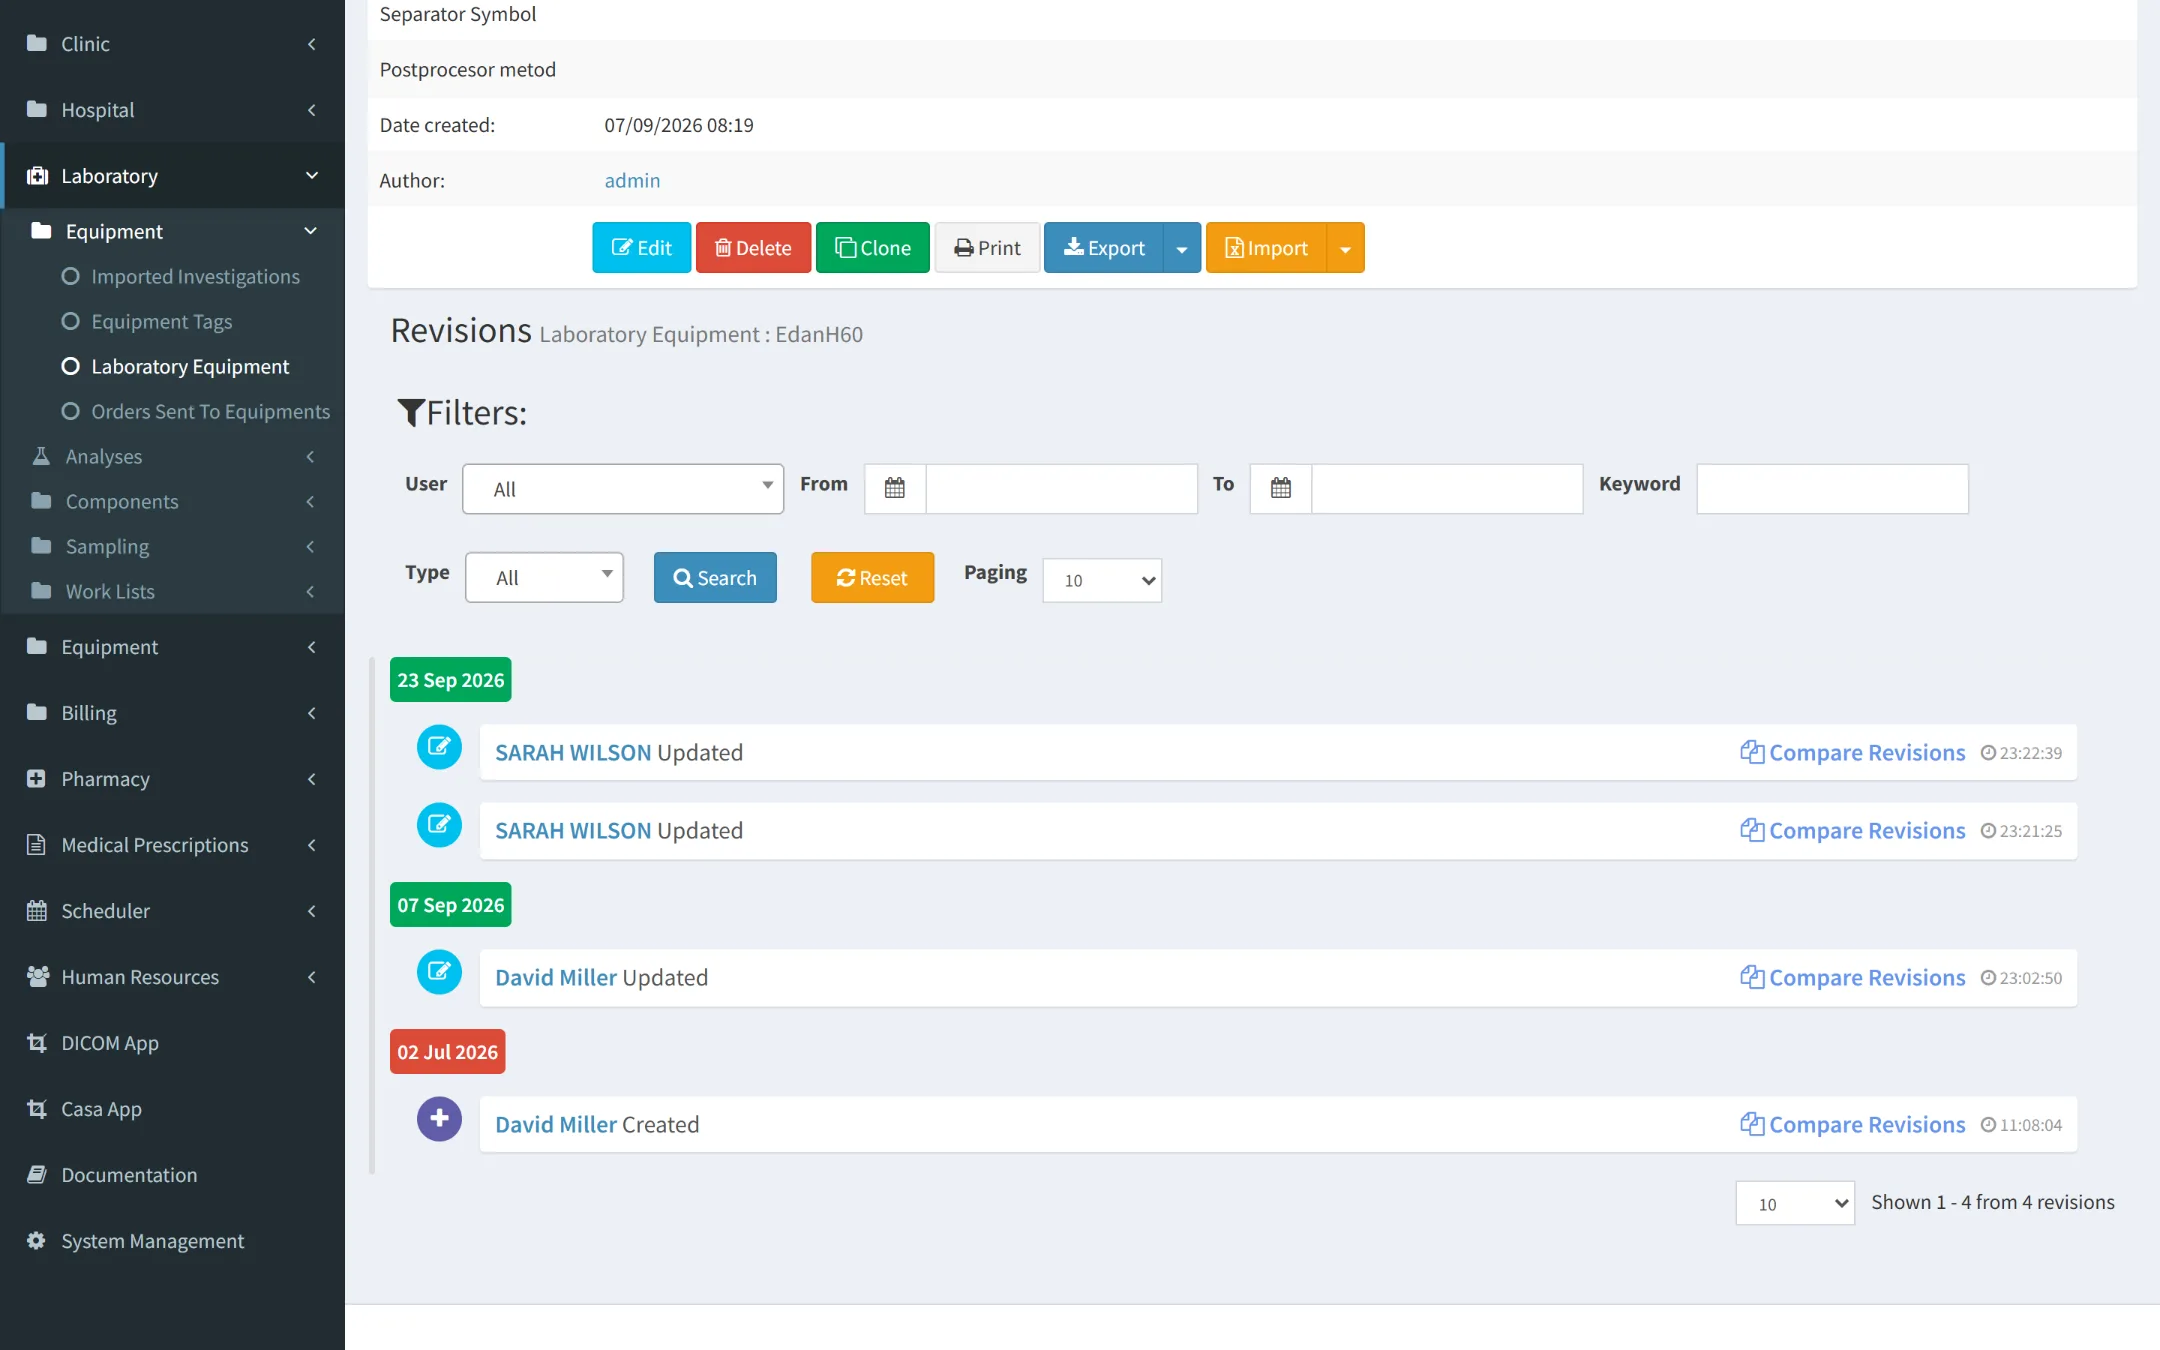Compare Revisions for 23:02:50 entry
The width and height of the screenshot is (2160, 1350).
pos(1852,977)
